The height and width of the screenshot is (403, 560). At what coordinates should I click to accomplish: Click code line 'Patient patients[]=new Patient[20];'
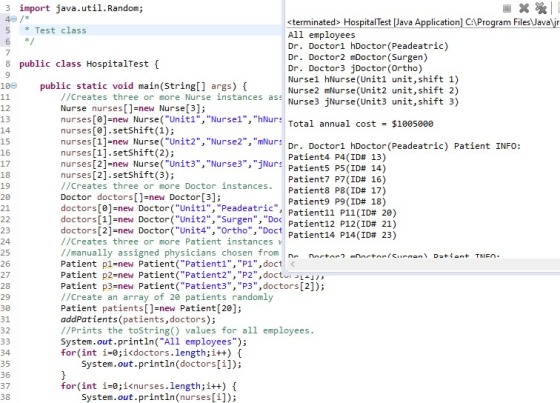(x=151, y=308)
